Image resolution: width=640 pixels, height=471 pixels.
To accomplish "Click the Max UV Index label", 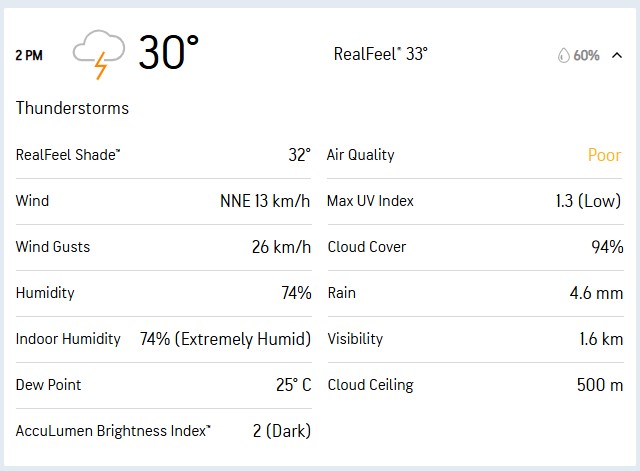I will (370, 201).
